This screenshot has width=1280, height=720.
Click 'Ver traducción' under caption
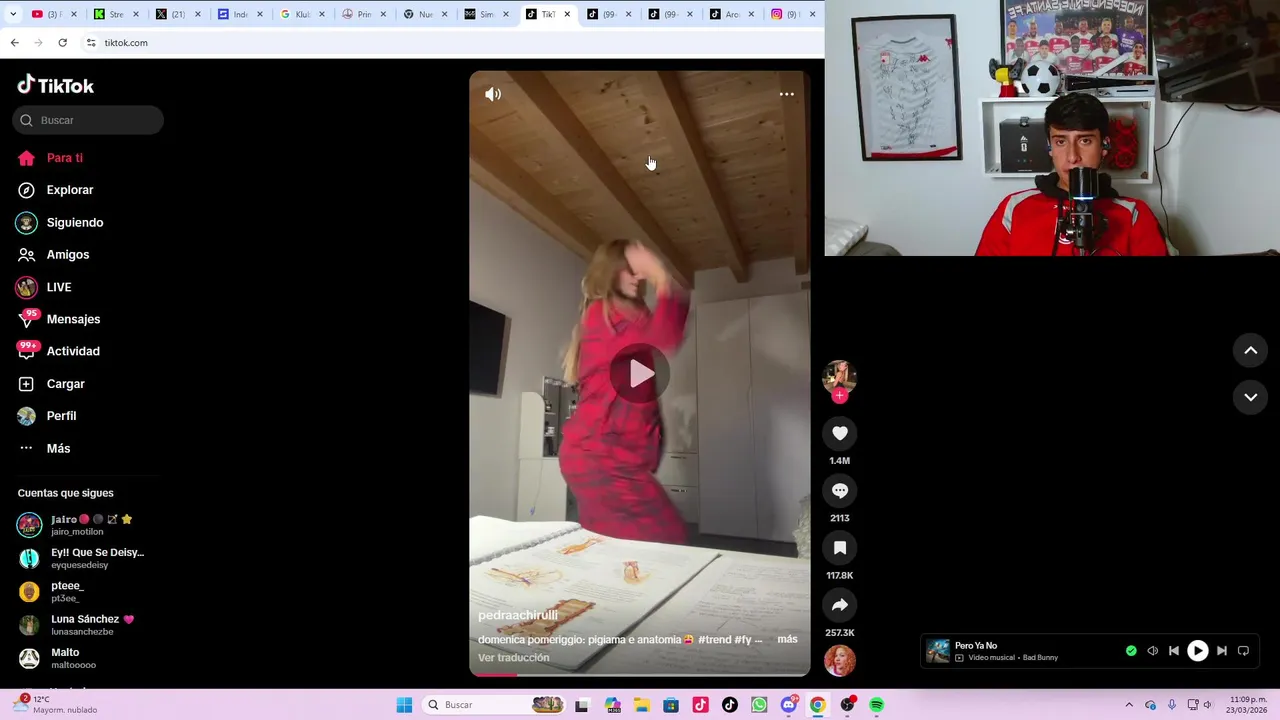514,657
